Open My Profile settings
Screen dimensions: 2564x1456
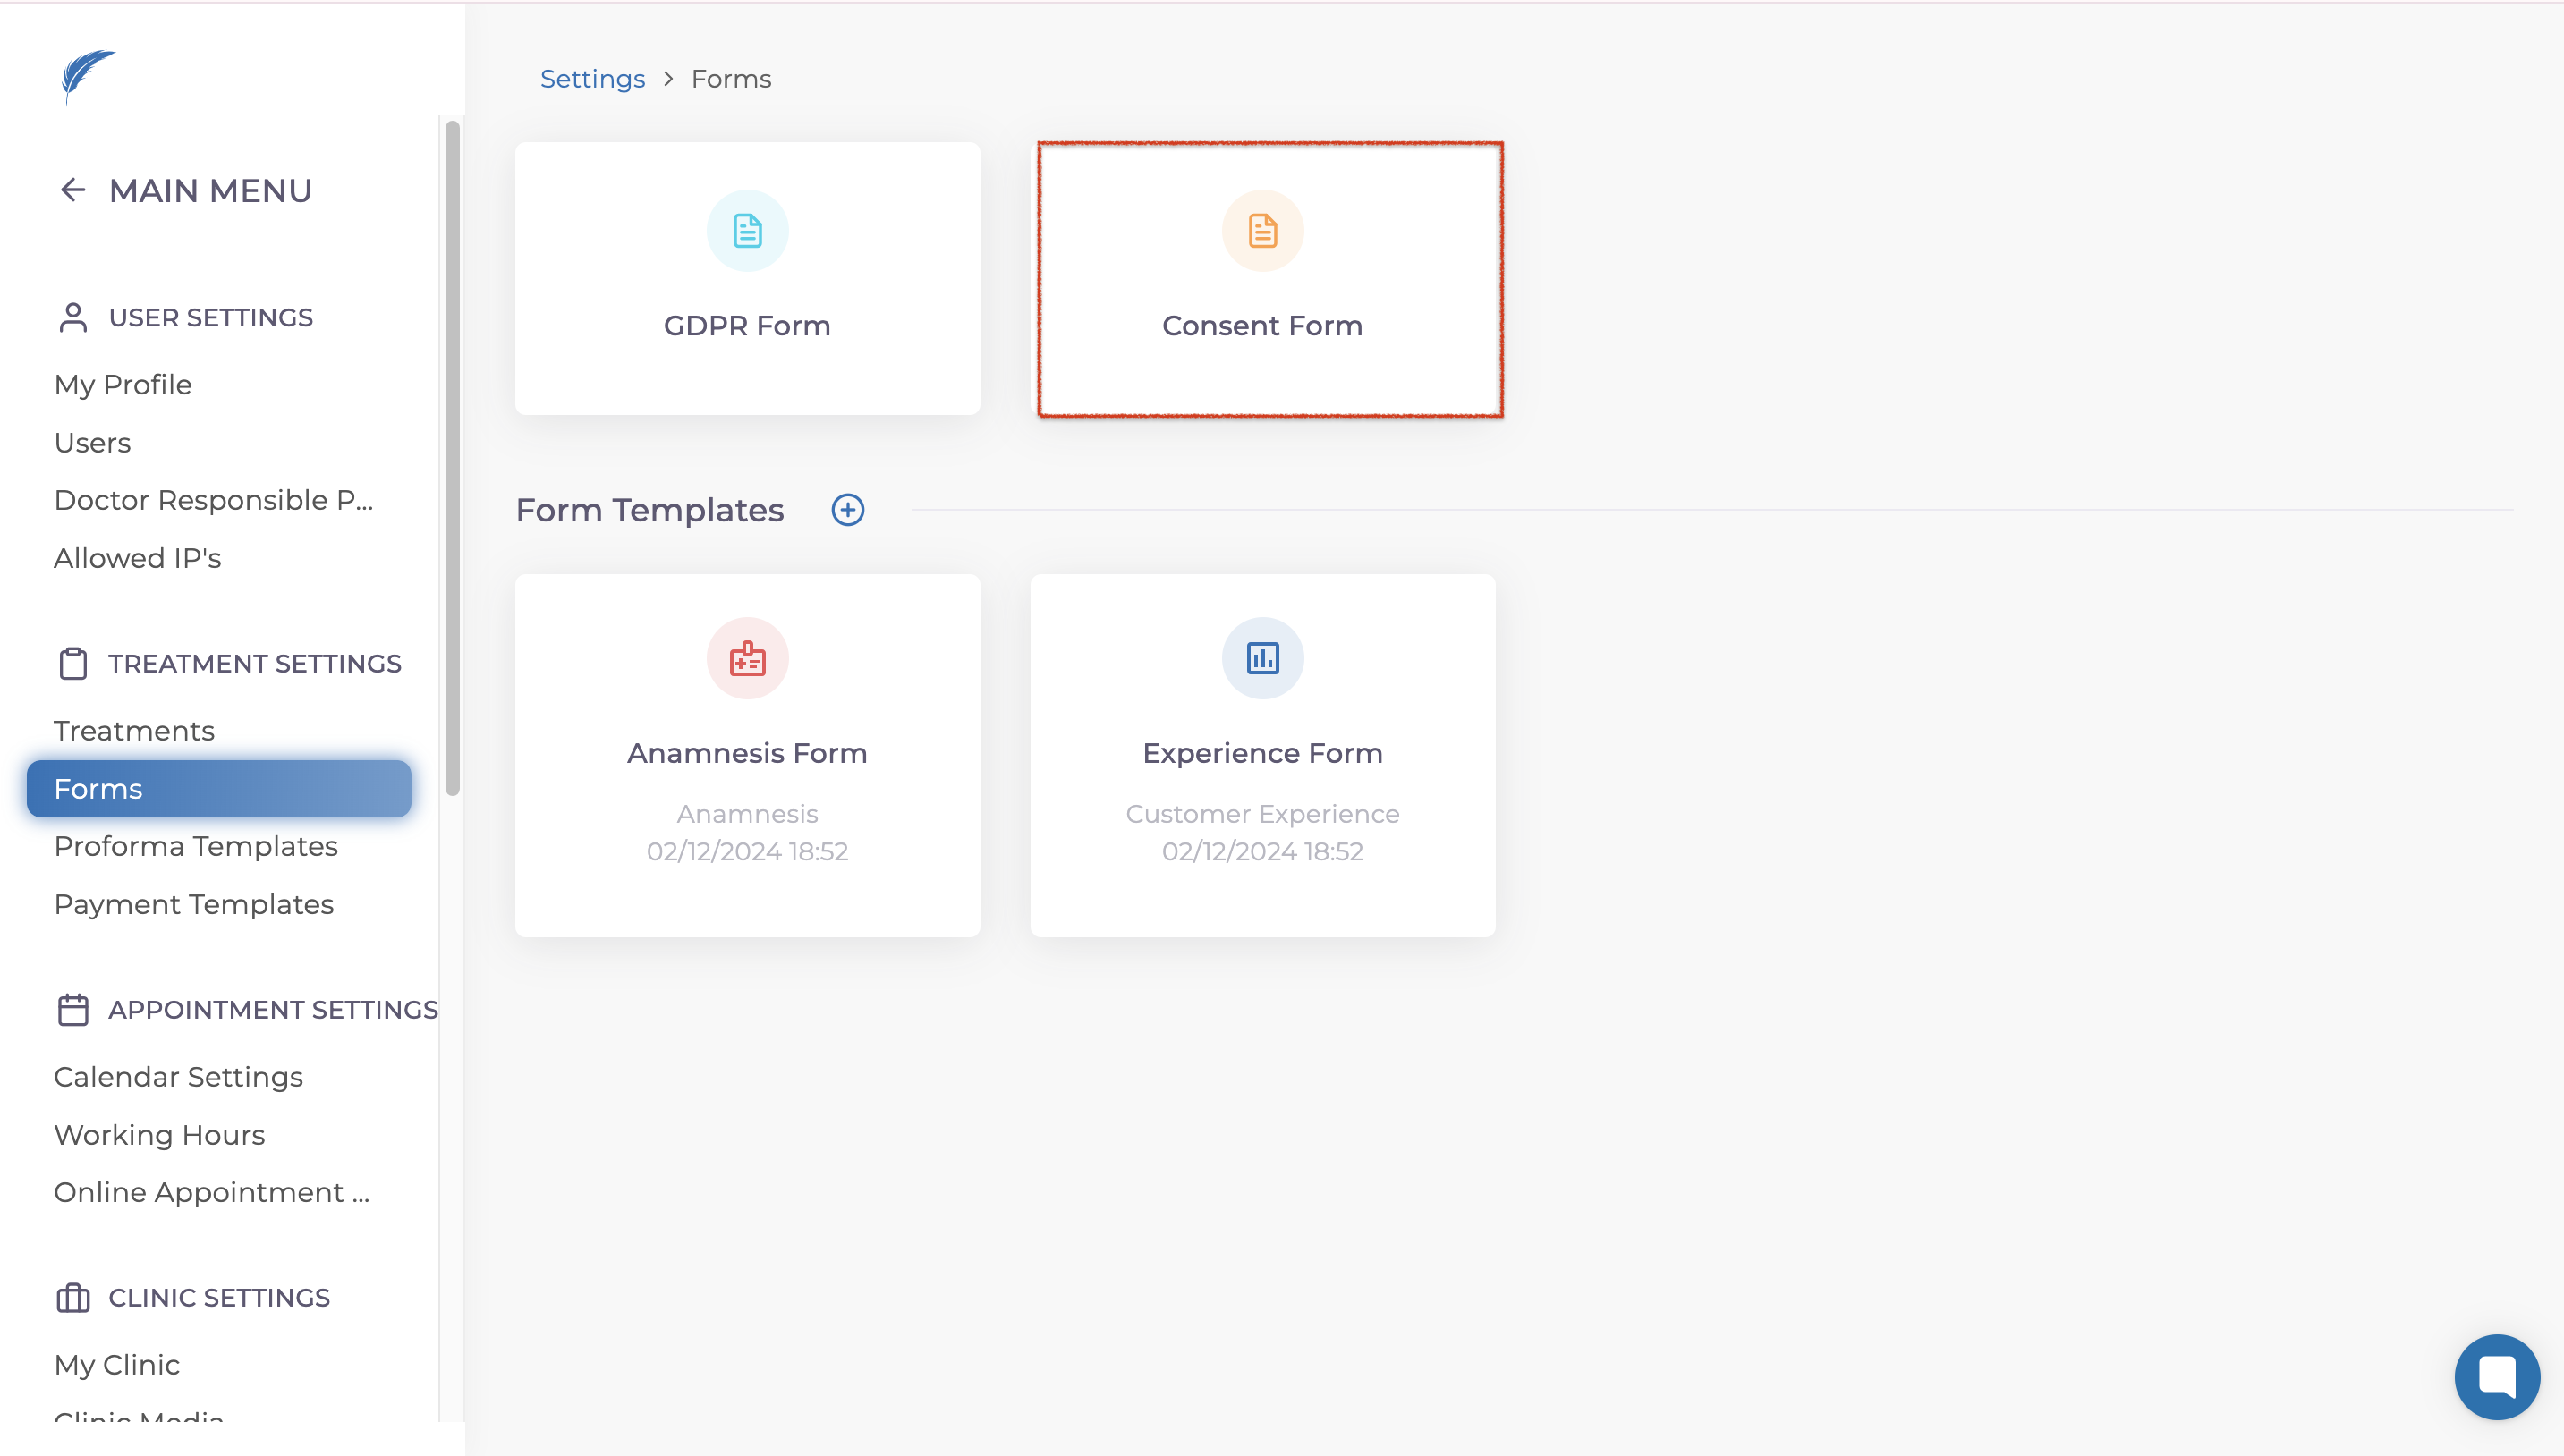[x=123, y=385]
